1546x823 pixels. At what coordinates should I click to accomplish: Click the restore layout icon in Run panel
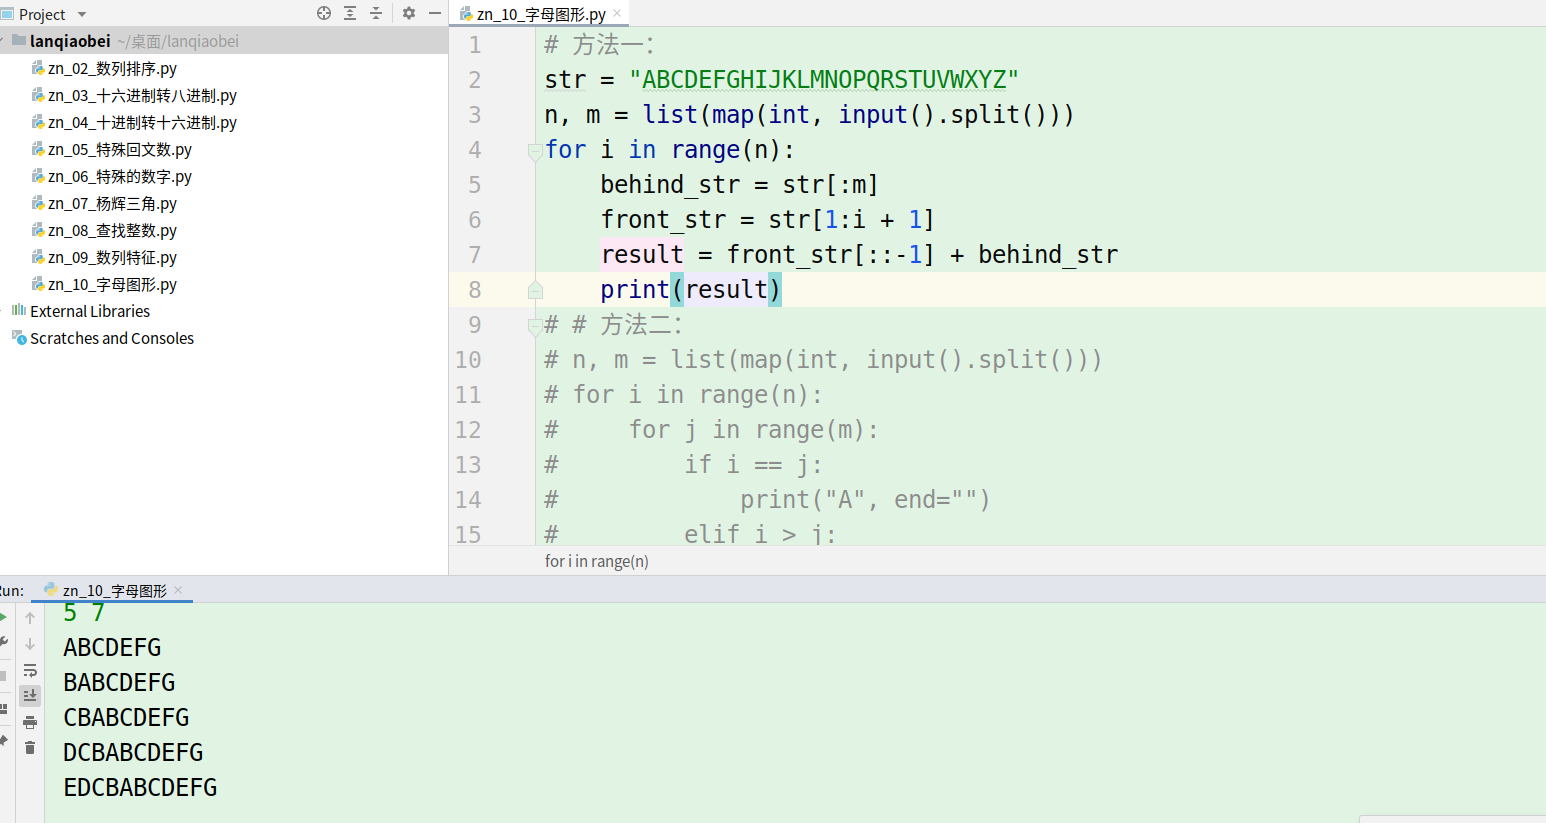coord(3,708)
